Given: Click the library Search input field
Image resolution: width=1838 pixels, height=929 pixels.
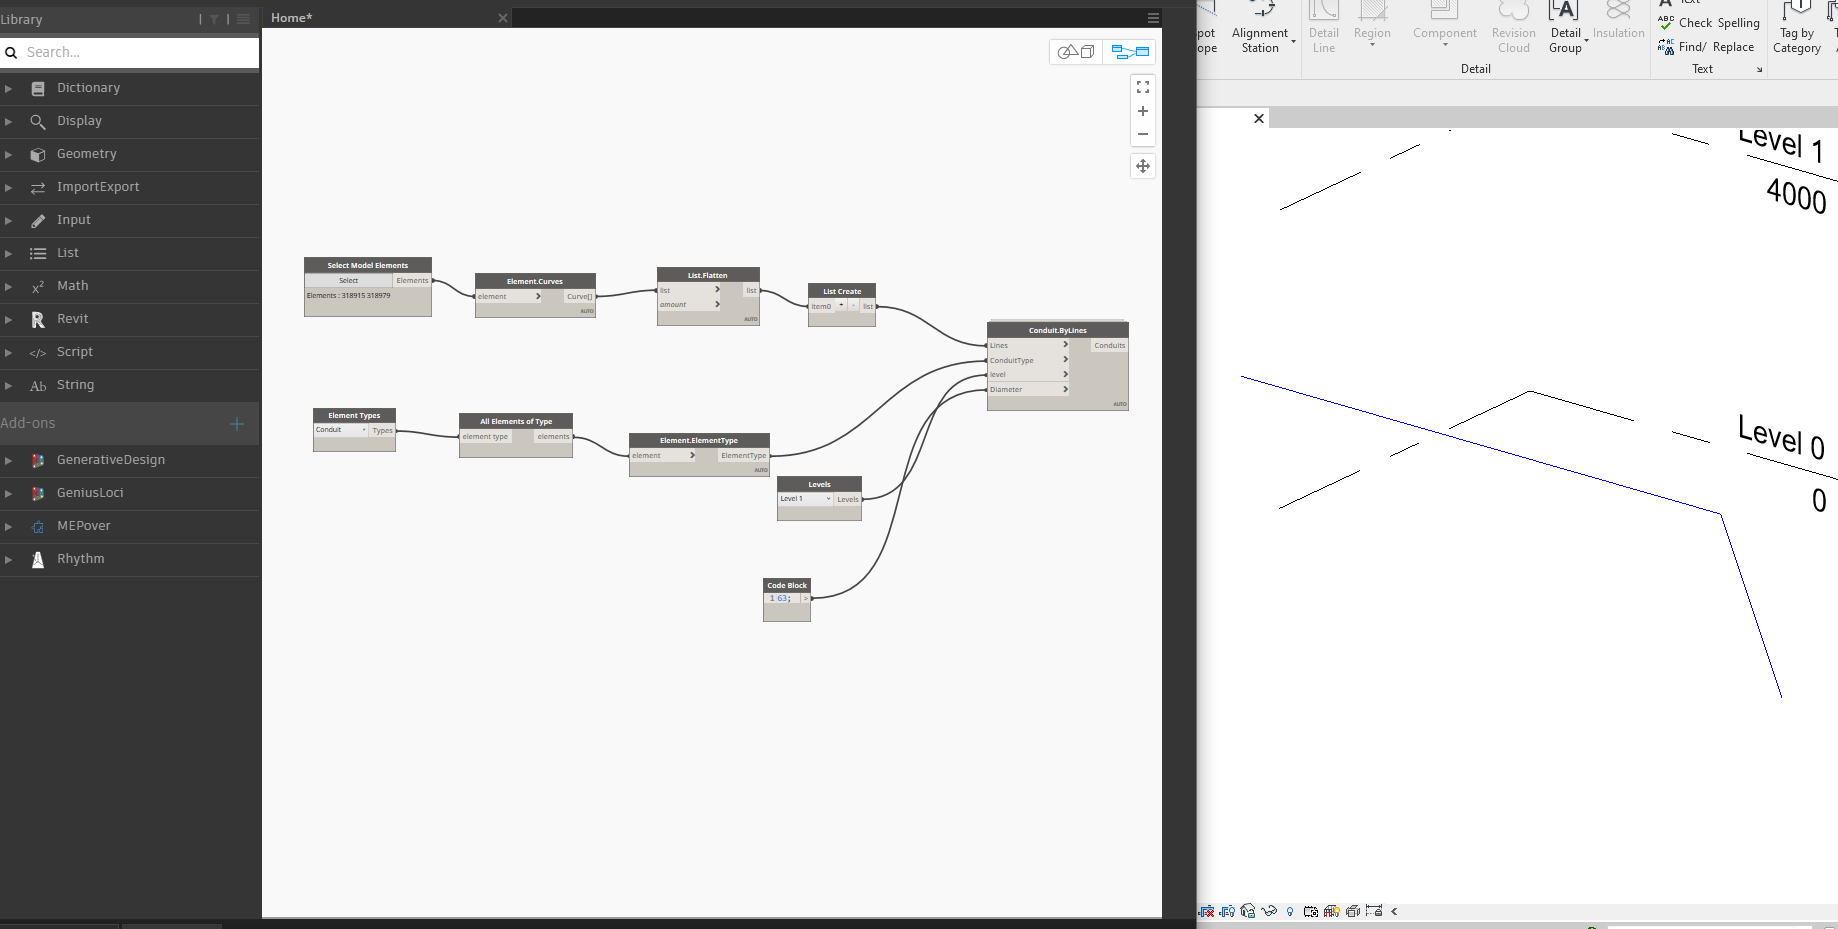Looking at the screenshot, I should [130, 52].
